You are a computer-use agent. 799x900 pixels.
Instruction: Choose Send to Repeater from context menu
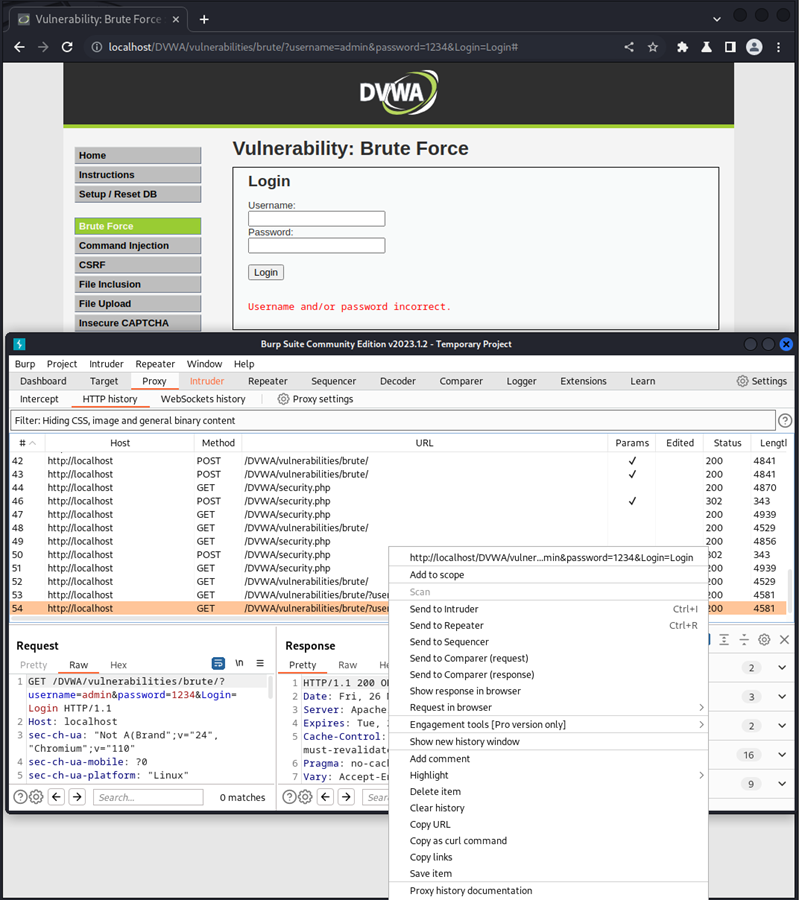(548, 626)
